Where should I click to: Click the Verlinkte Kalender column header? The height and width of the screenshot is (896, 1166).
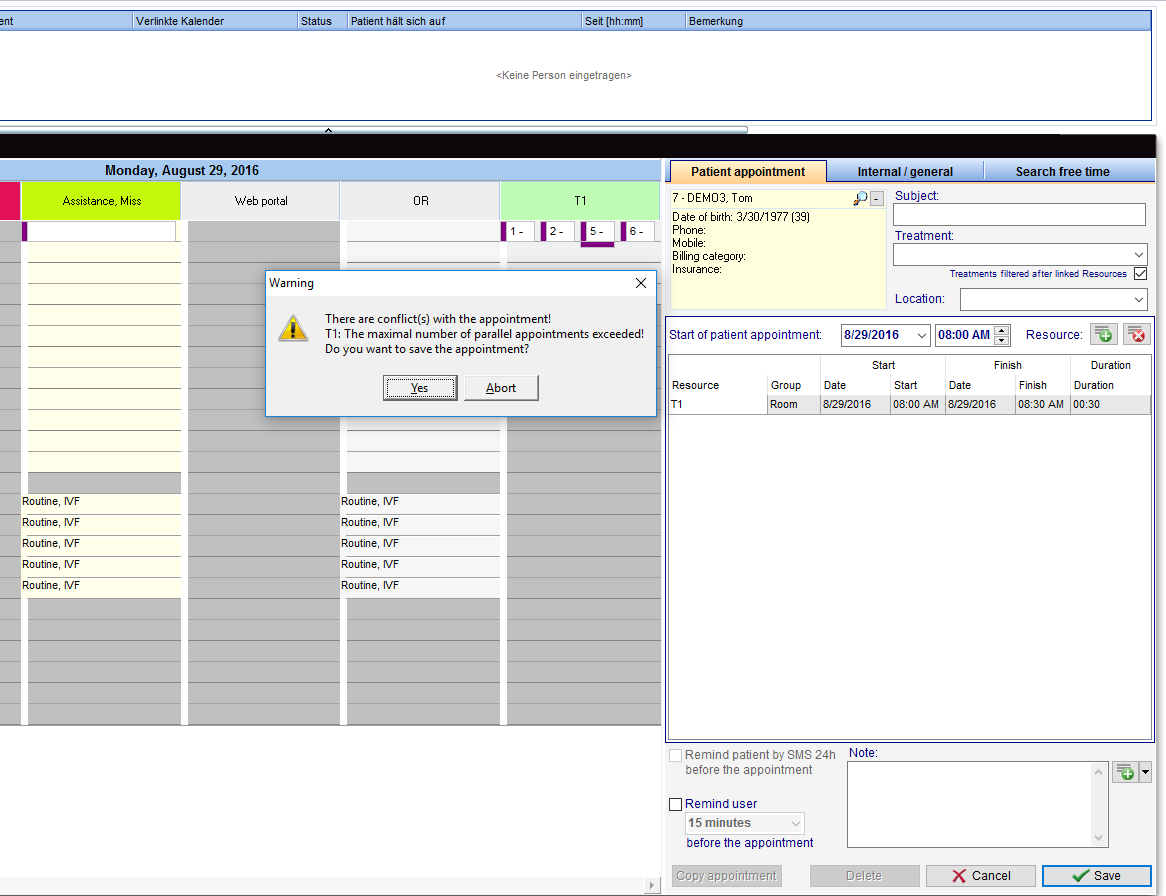coord(215,21)
